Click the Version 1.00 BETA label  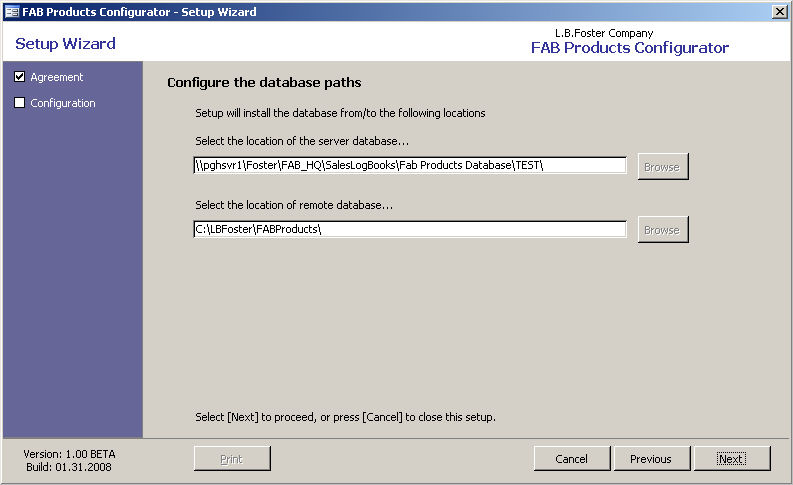click(69, 454)
